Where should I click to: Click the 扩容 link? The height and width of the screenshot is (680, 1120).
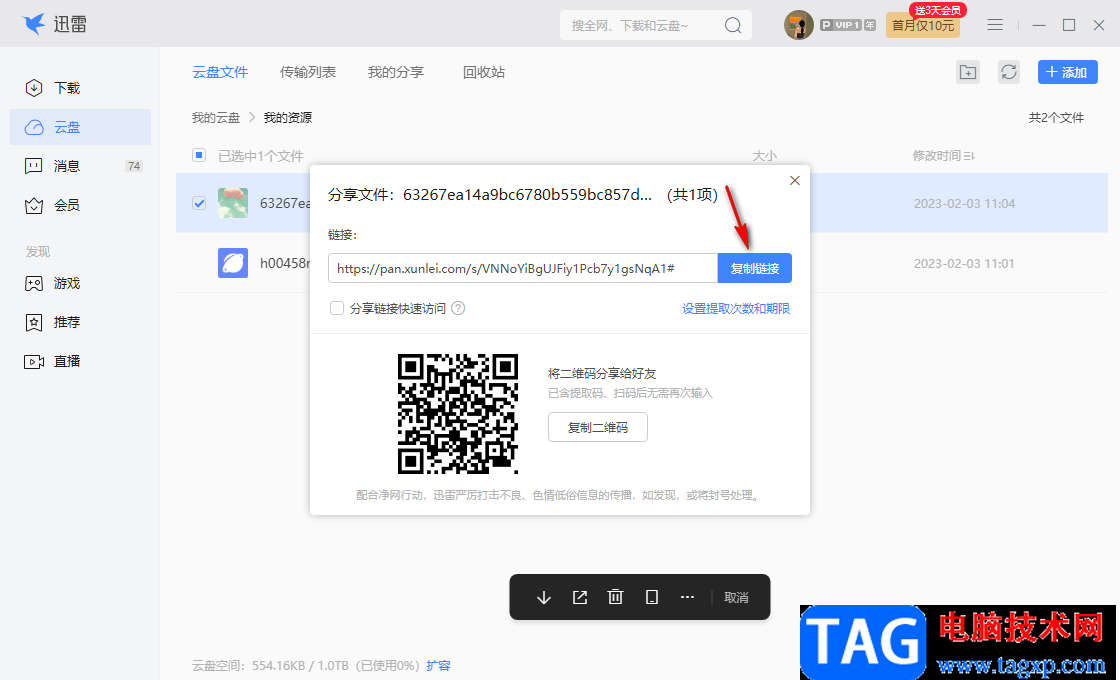438,665
